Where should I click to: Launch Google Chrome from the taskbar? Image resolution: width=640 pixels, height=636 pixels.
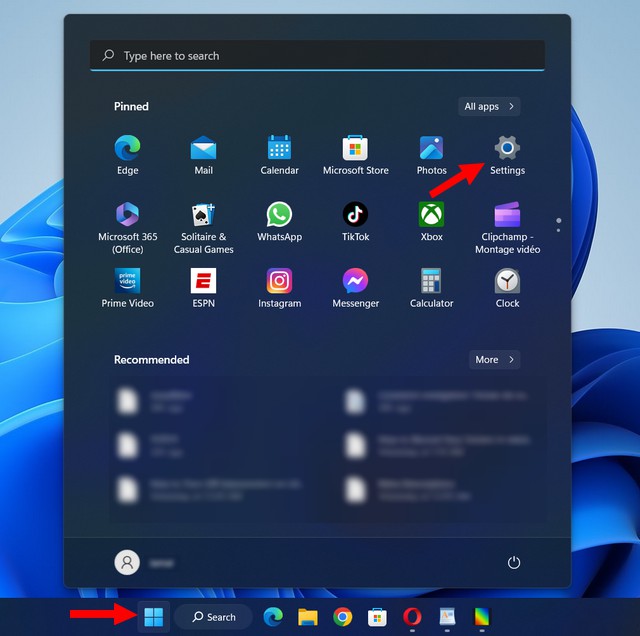tap(342, 617)
